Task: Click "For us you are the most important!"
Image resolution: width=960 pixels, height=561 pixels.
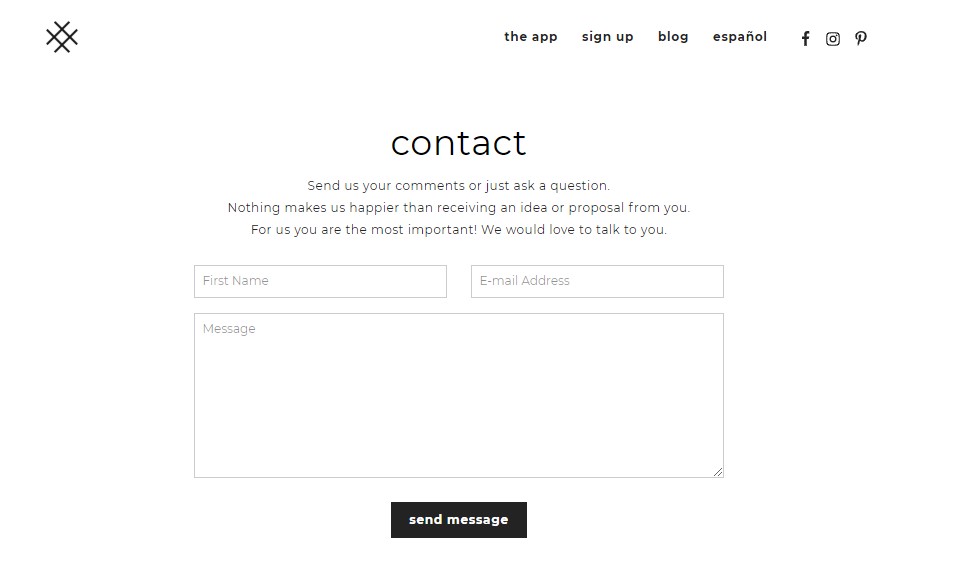Action: click(364, 230)
